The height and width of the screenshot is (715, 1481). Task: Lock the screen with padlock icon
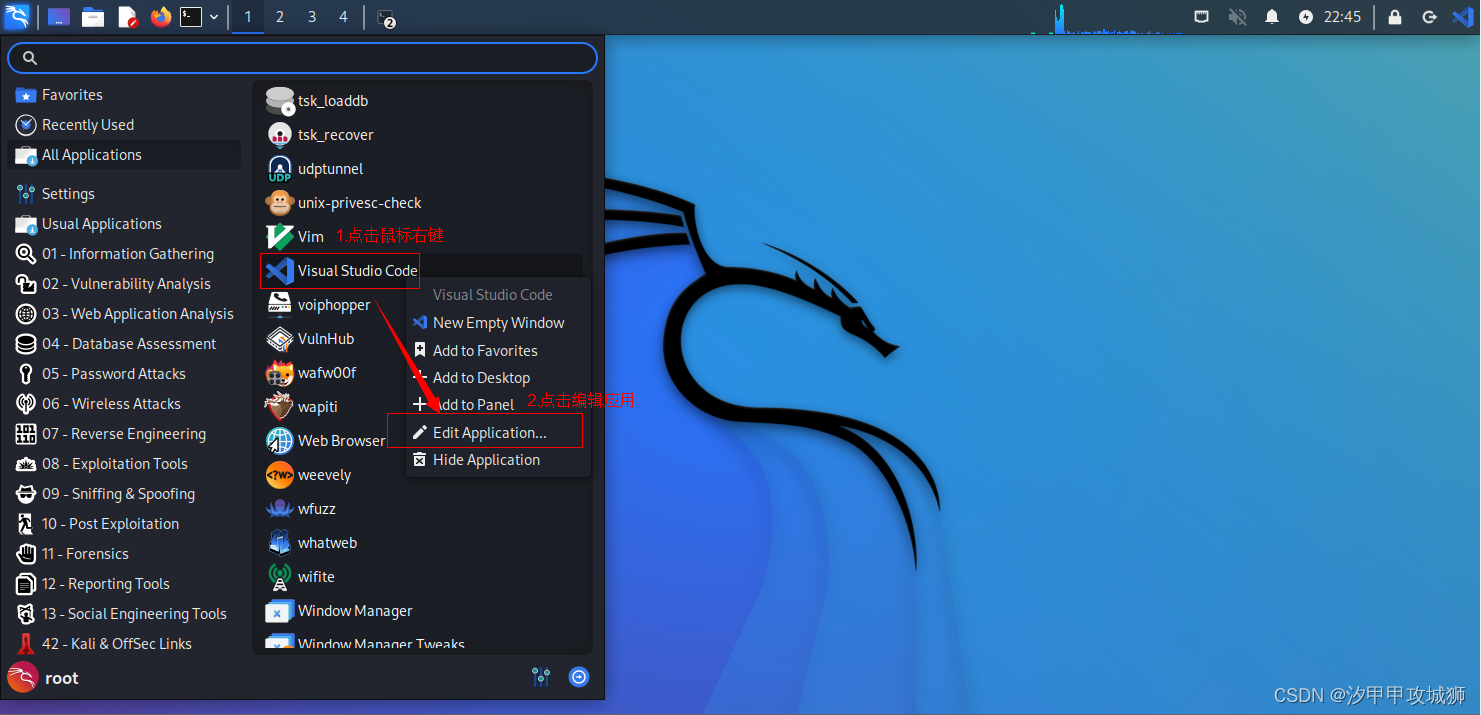pos(1395,17)
